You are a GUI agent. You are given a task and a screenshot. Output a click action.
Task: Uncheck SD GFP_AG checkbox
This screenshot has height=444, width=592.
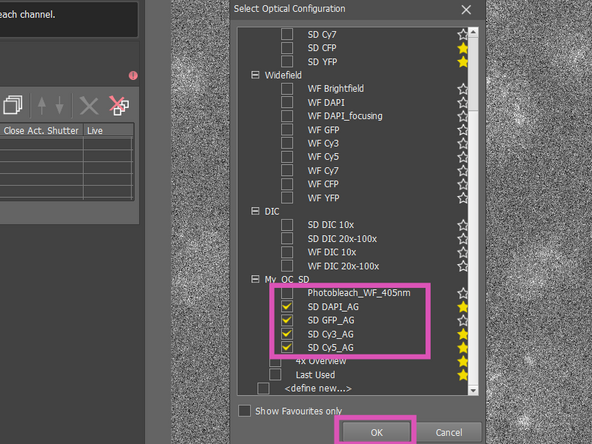(287, 320)
